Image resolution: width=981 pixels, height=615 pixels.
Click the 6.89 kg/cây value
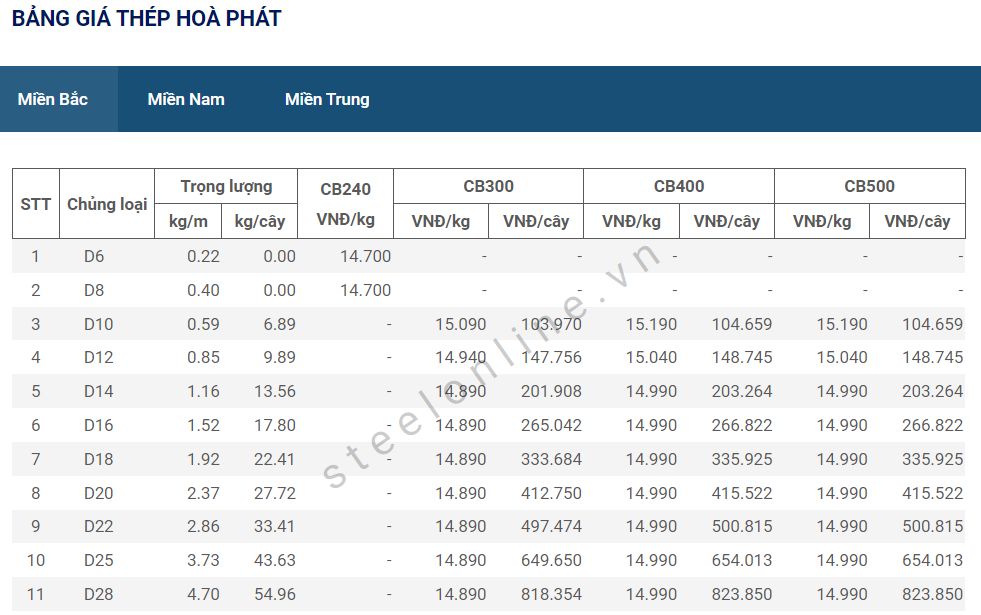(280, 324)
